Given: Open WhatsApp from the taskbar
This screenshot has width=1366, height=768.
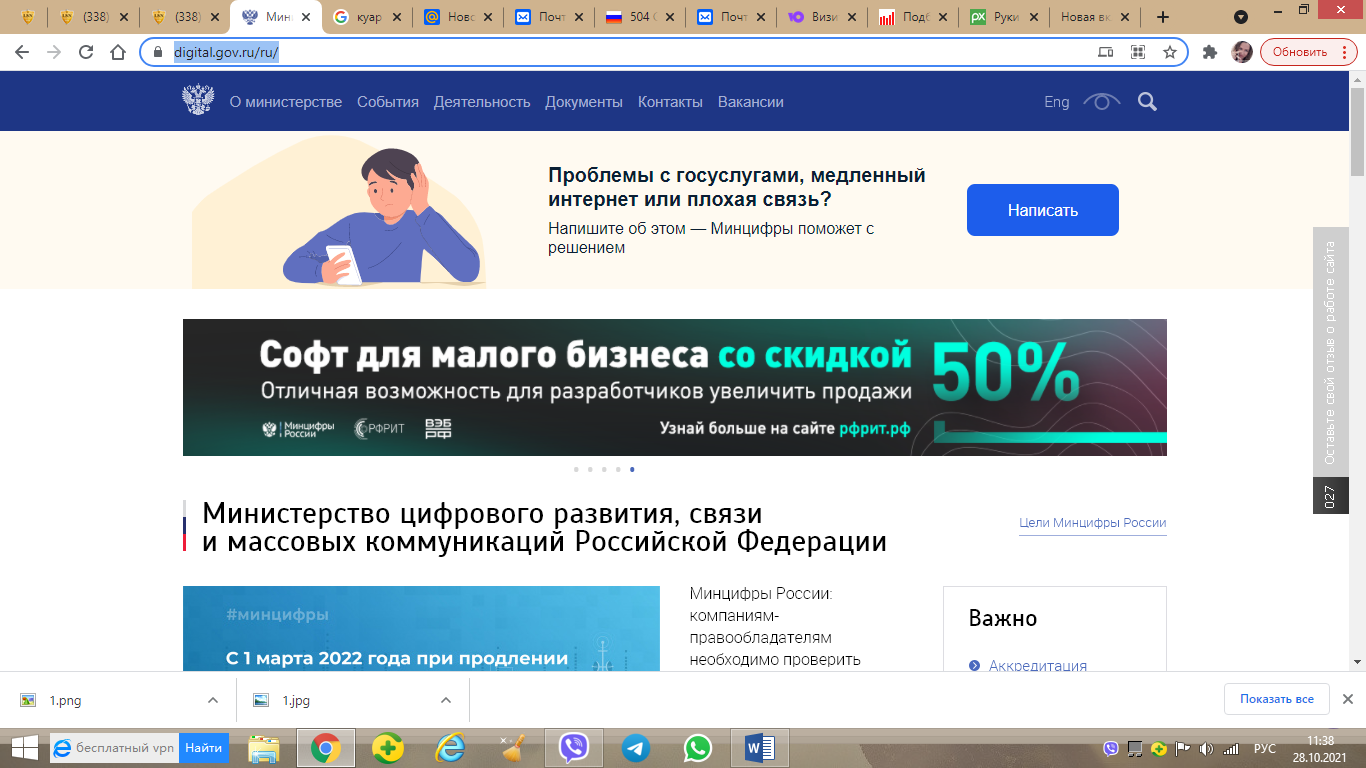Looking at the screenshot, I should coord(697,748).
